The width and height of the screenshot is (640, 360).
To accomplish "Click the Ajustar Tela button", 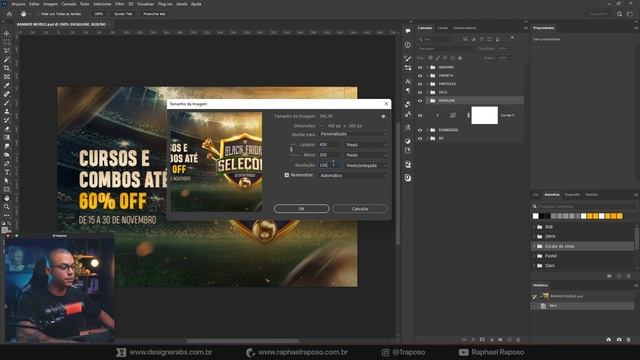I will pos(123,14).
